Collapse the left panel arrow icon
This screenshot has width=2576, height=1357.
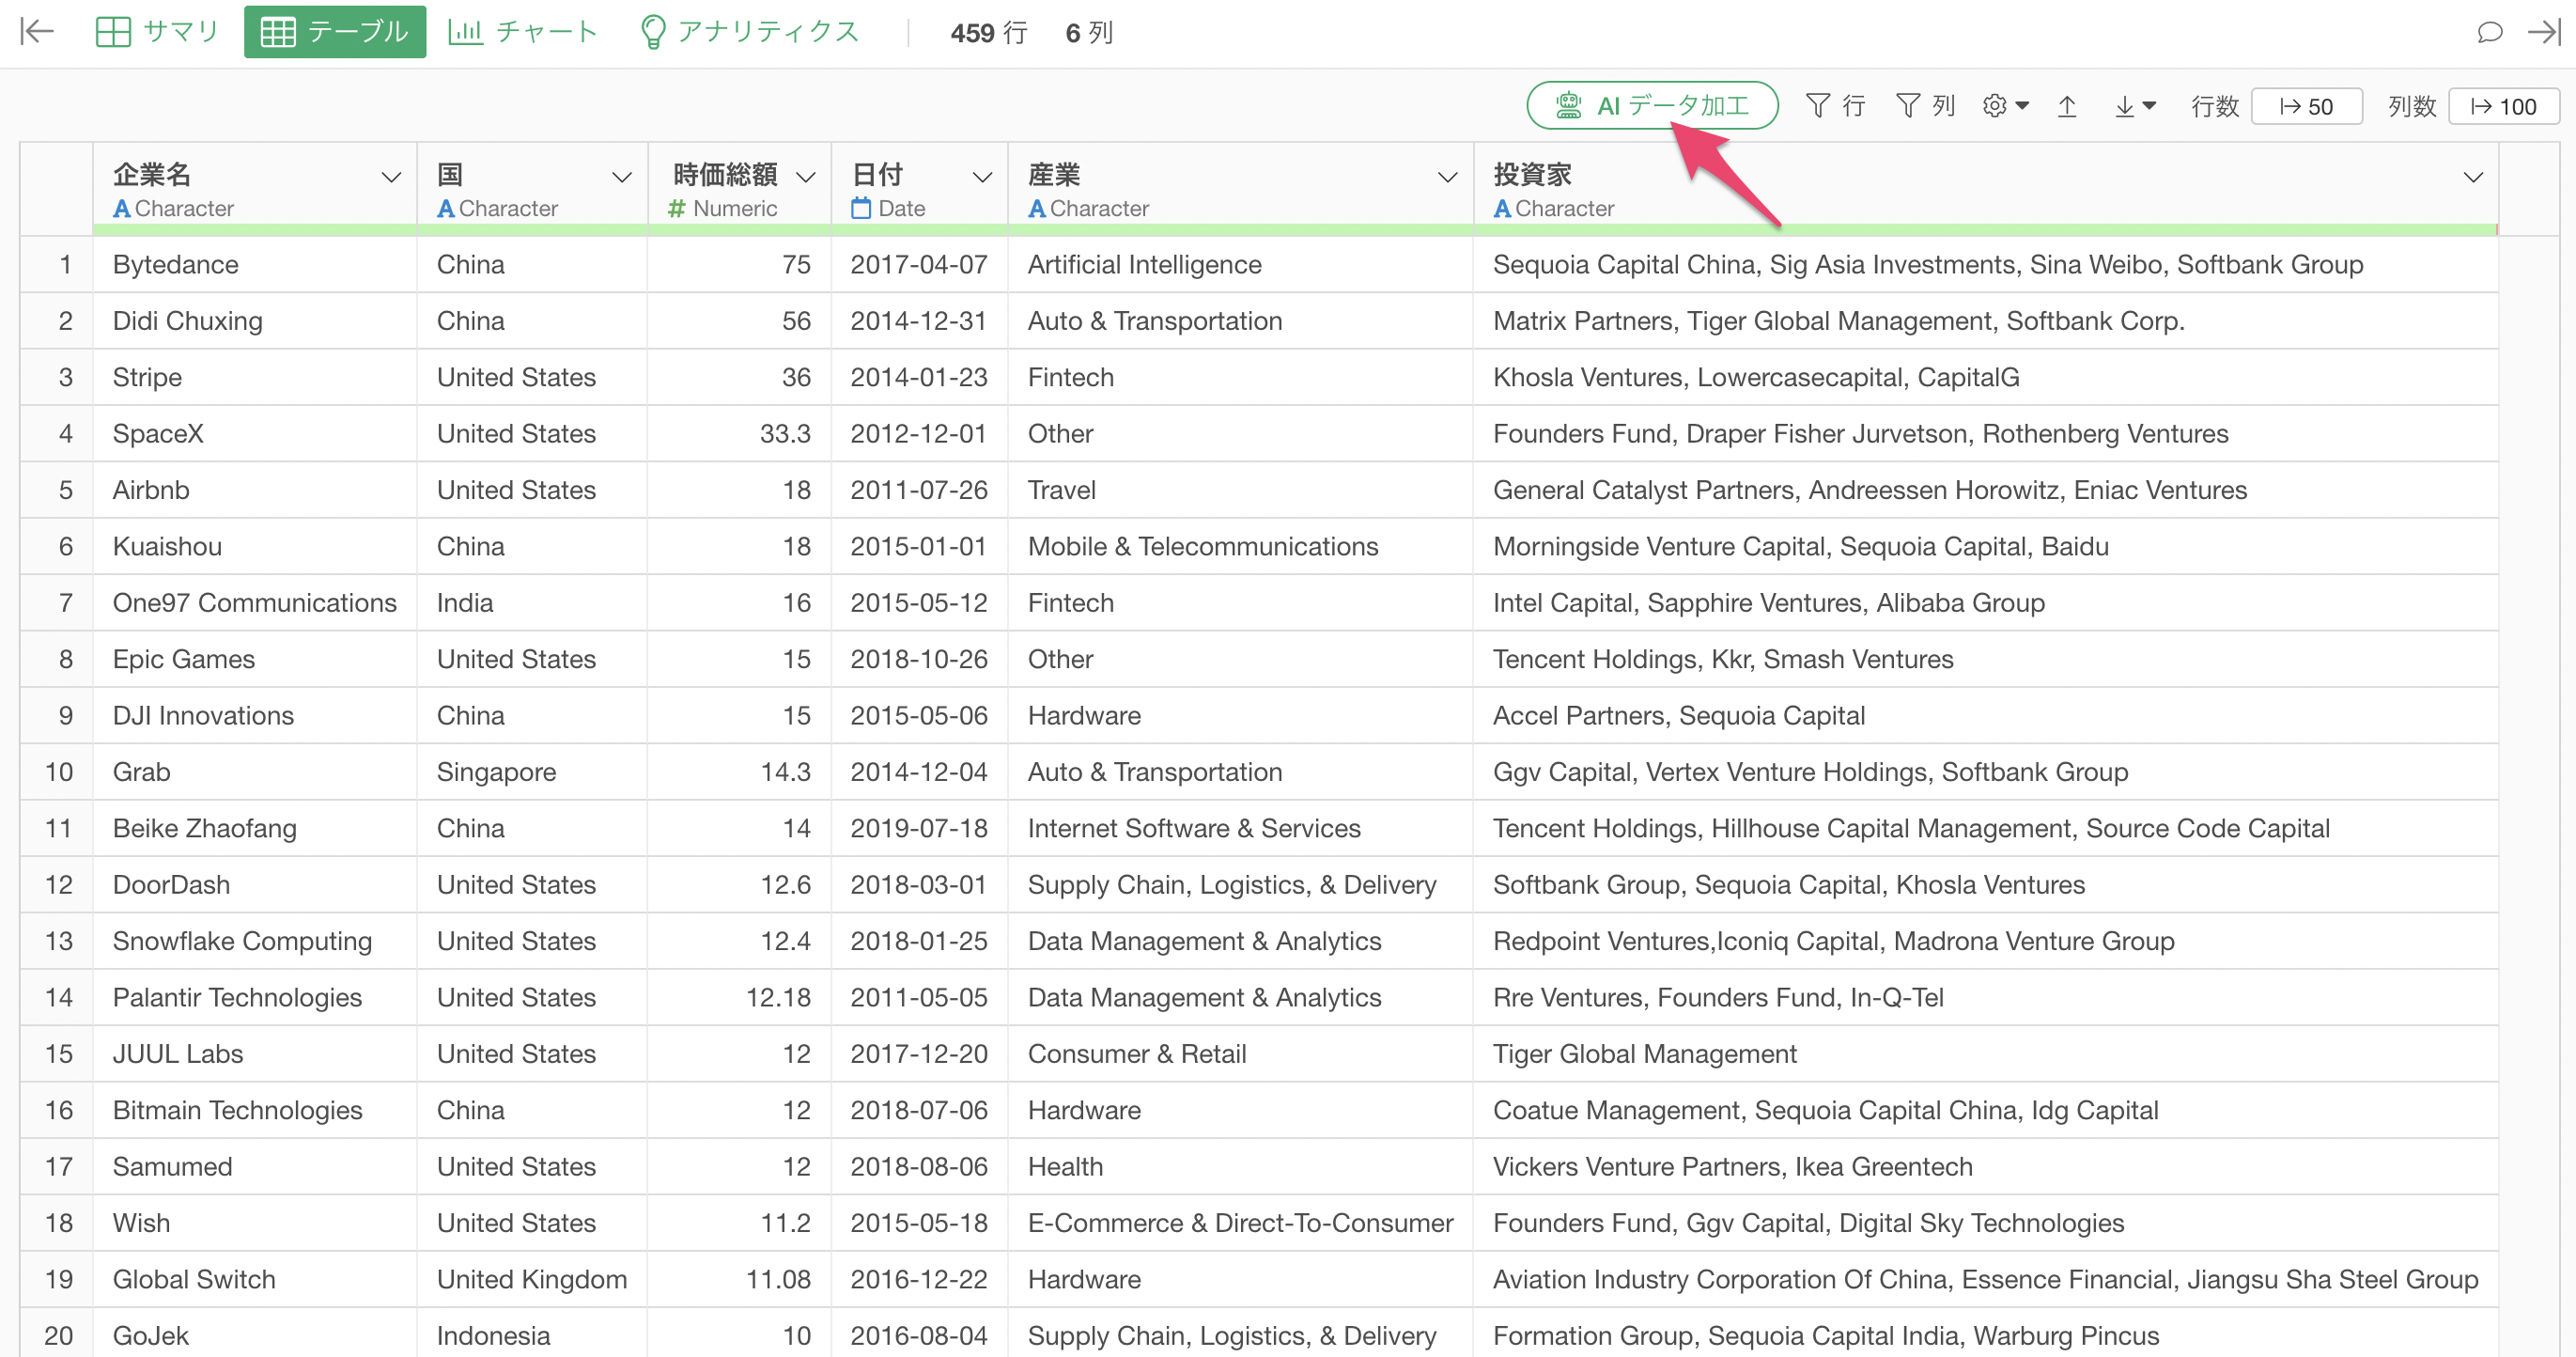click(x=37, y=32)
